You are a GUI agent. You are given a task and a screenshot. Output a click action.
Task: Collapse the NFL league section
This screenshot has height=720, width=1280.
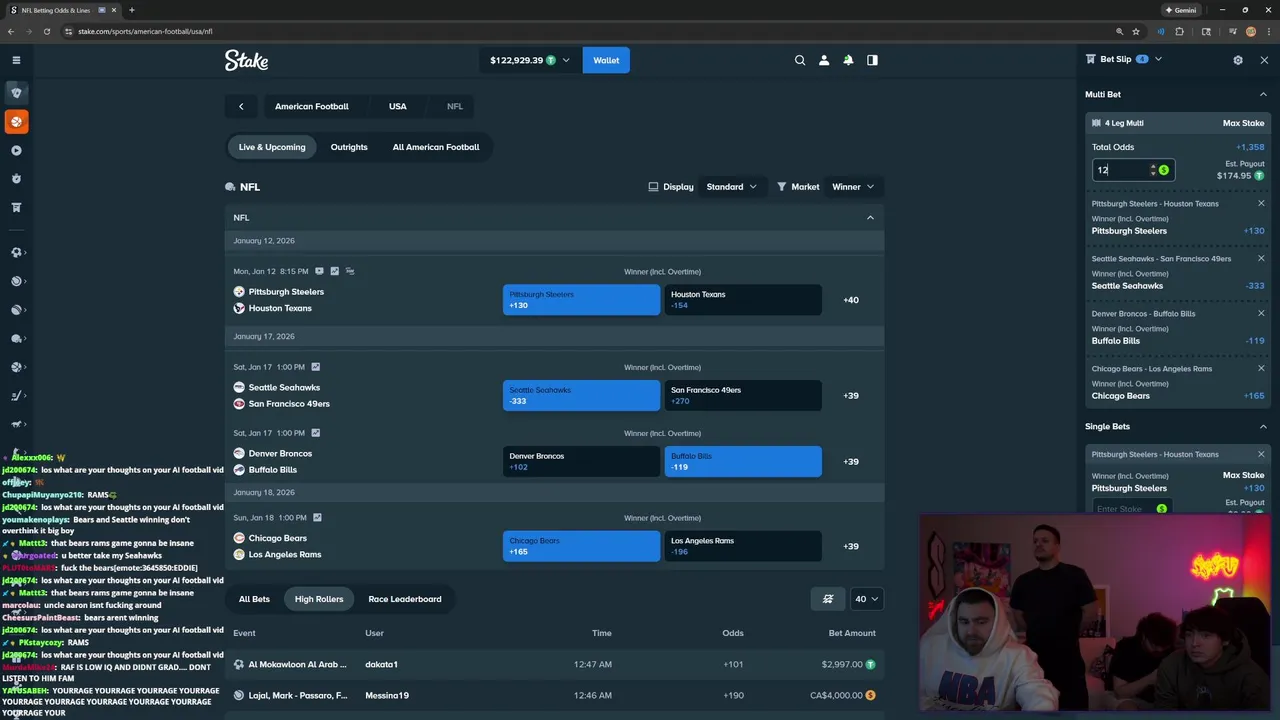click(x=870, y=217)
